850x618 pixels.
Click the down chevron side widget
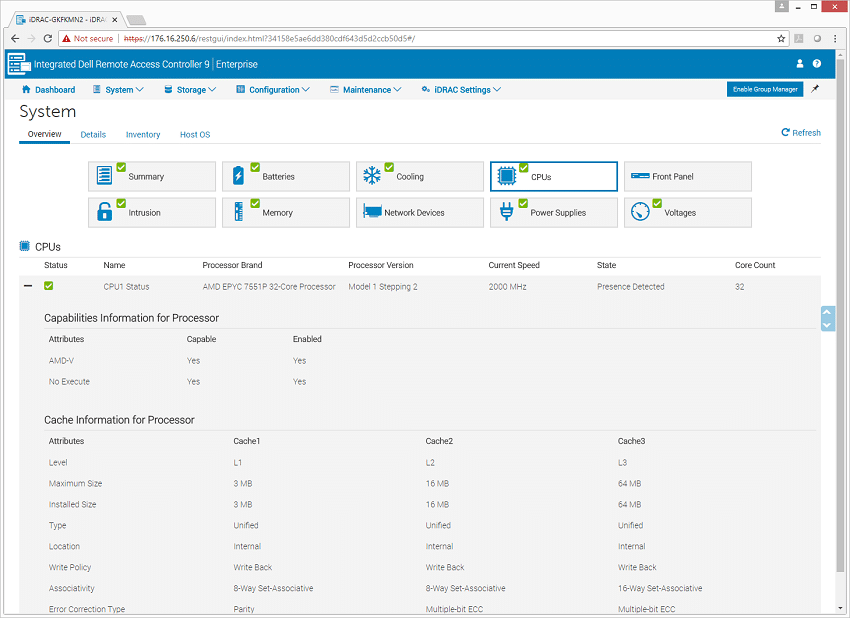point(827,325)
